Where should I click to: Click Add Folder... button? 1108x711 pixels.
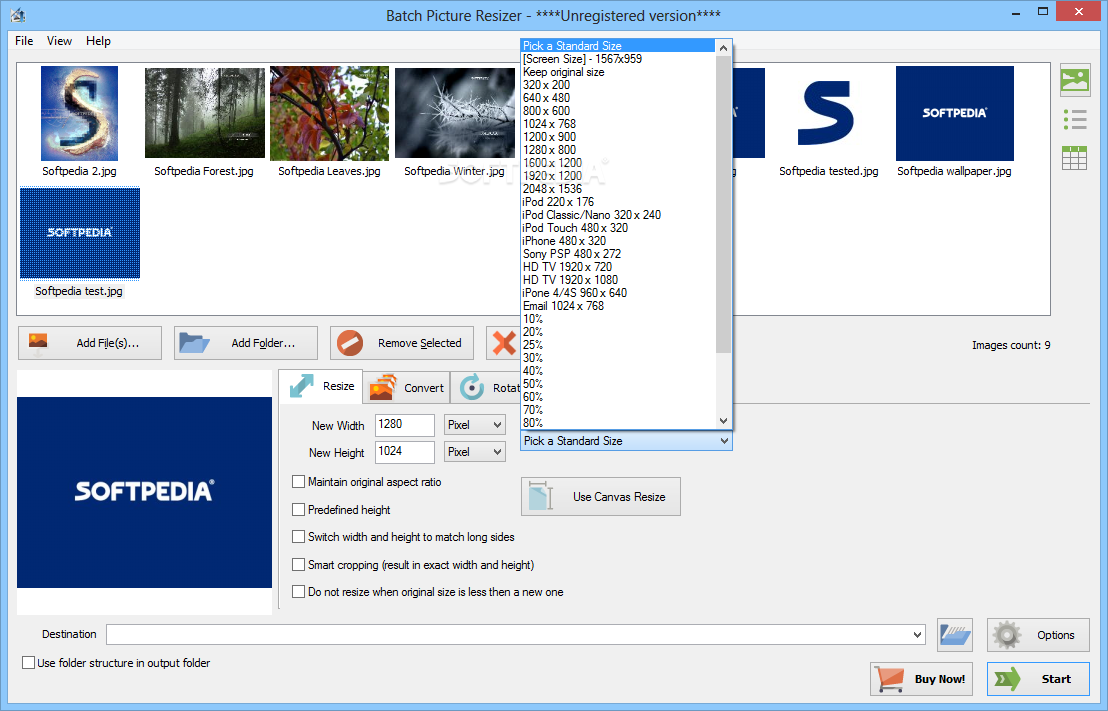click(x=246, y=343)
